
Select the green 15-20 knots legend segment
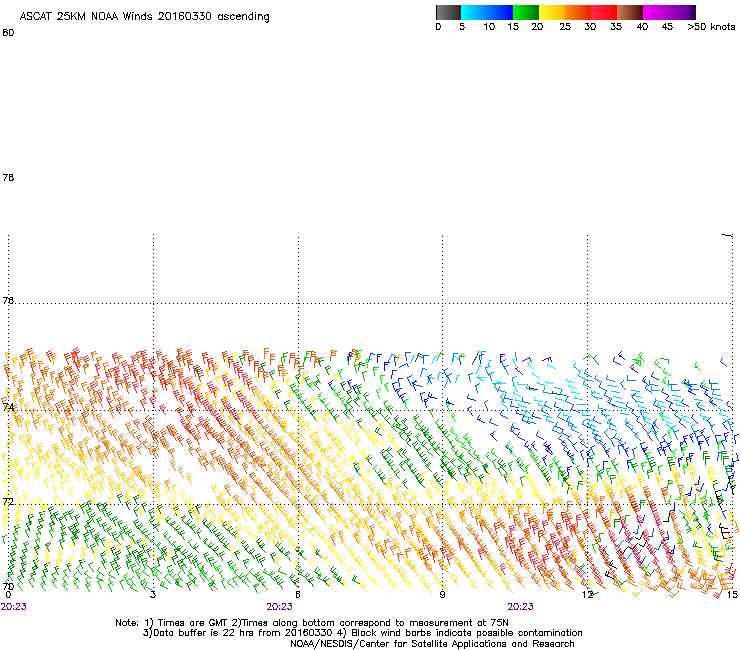click(x=526, y=12)
